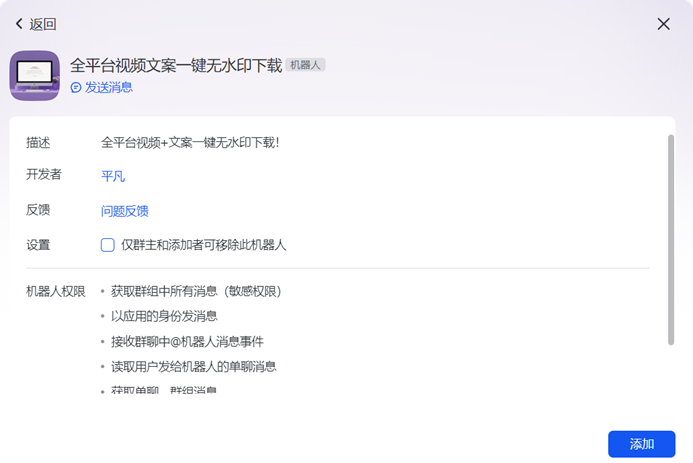Viewport: 693px width, 463px height.
Task: Select the 以应用的身份发消息 permission entry
Action: click(x=164, y=317)
